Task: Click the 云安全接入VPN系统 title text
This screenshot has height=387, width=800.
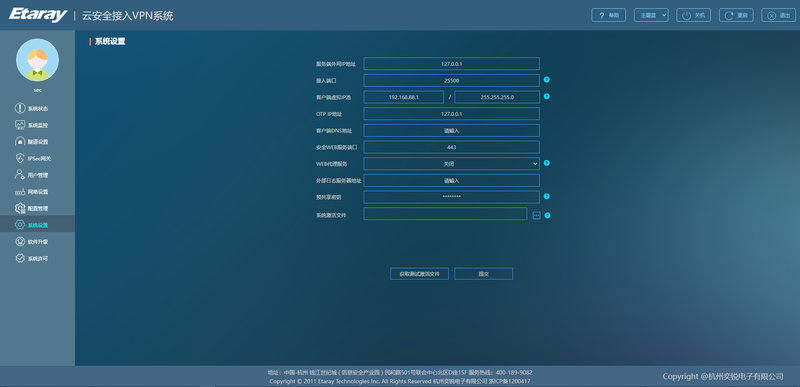Action: [128, 16]
